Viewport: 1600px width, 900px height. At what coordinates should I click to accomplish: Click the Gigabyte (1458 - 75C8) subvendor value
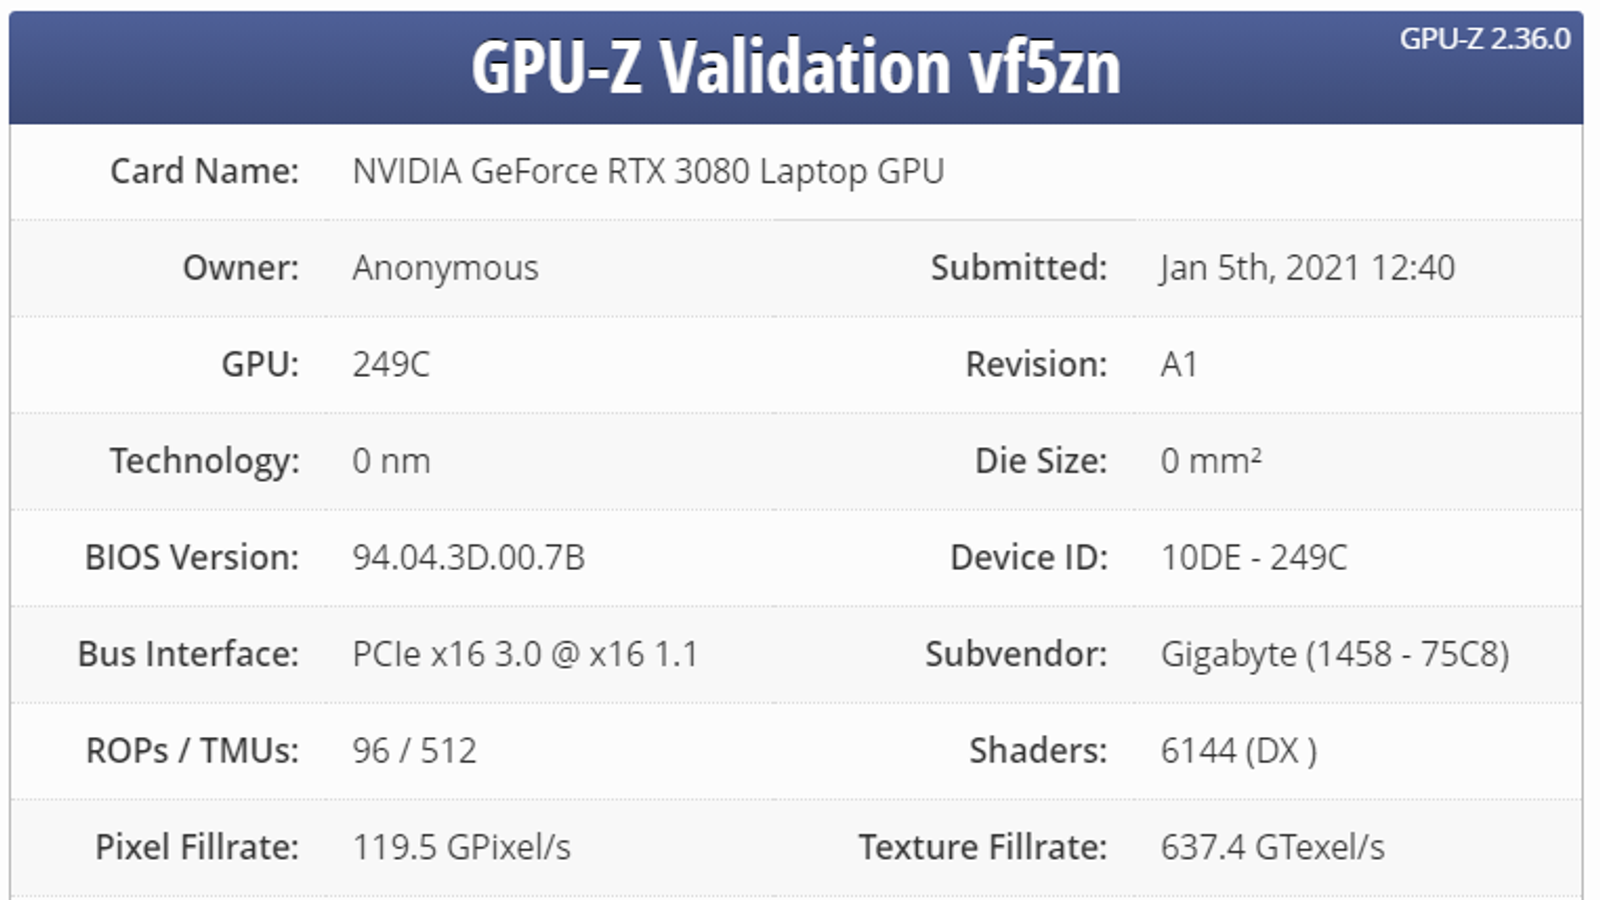pyautogui.click(x=1334, y=654)
